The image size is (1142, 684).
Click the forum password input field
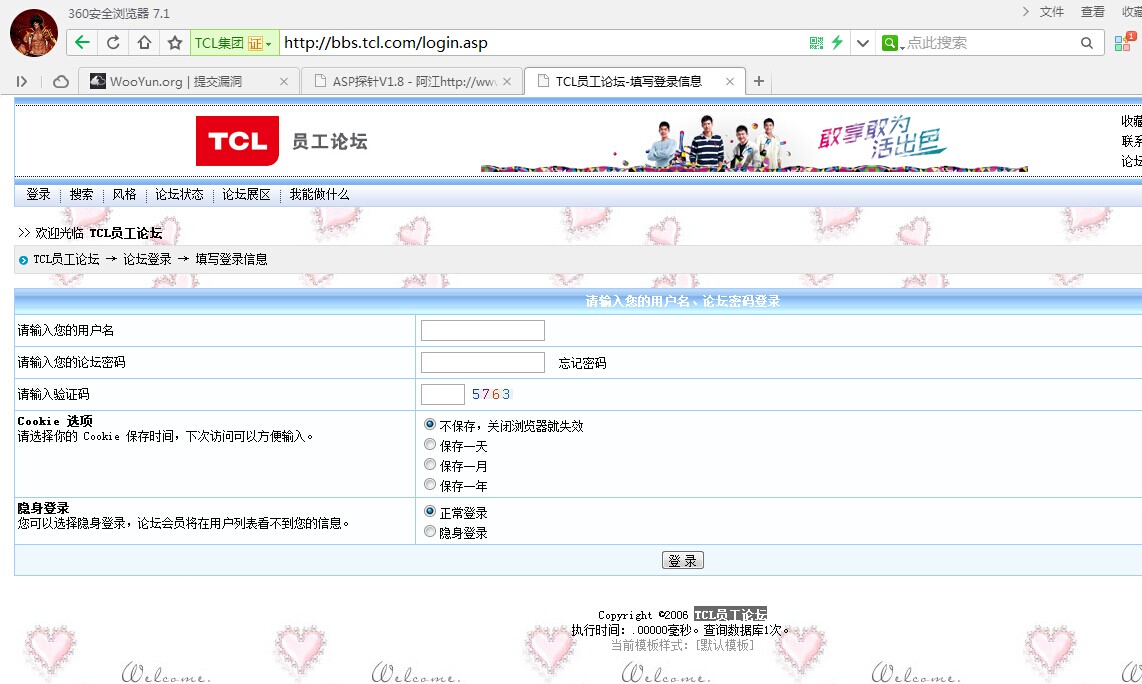pos(483,362)
